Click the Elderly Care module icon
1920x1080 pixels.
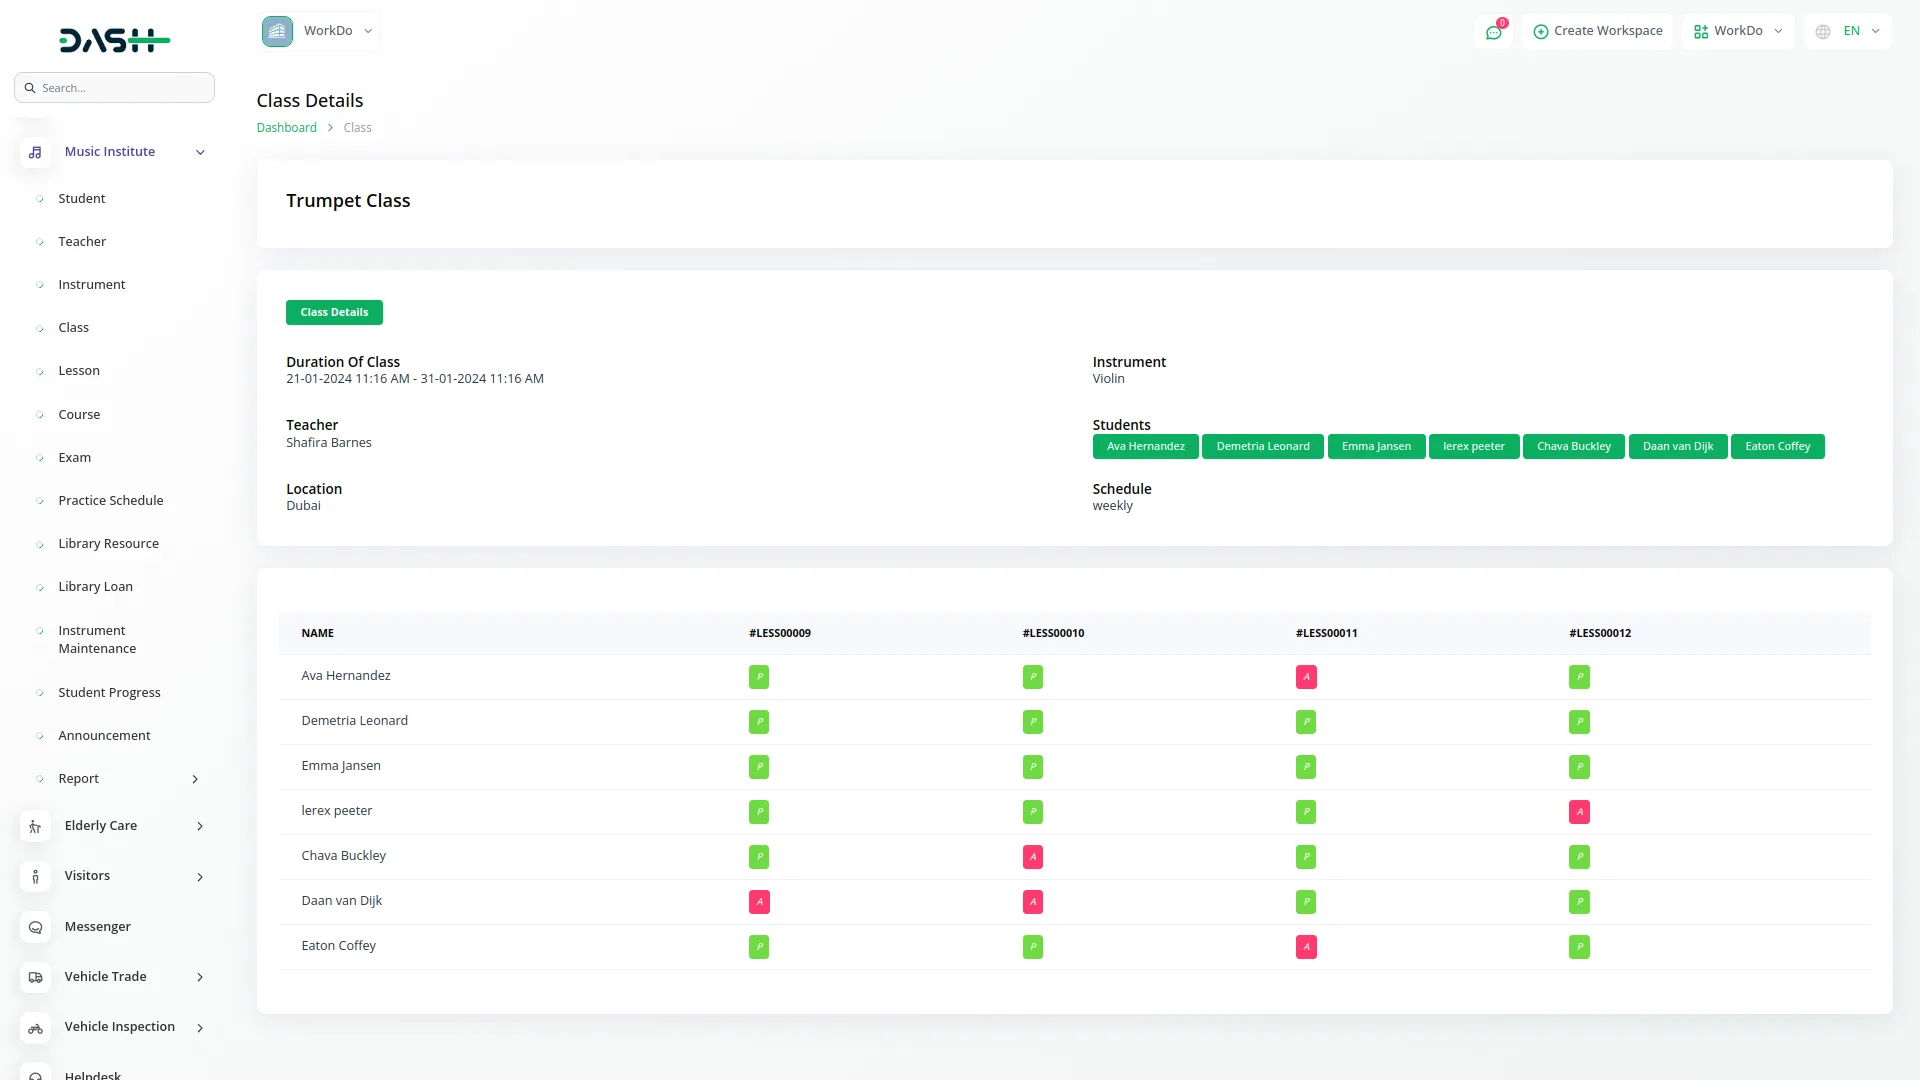point(35,826)
